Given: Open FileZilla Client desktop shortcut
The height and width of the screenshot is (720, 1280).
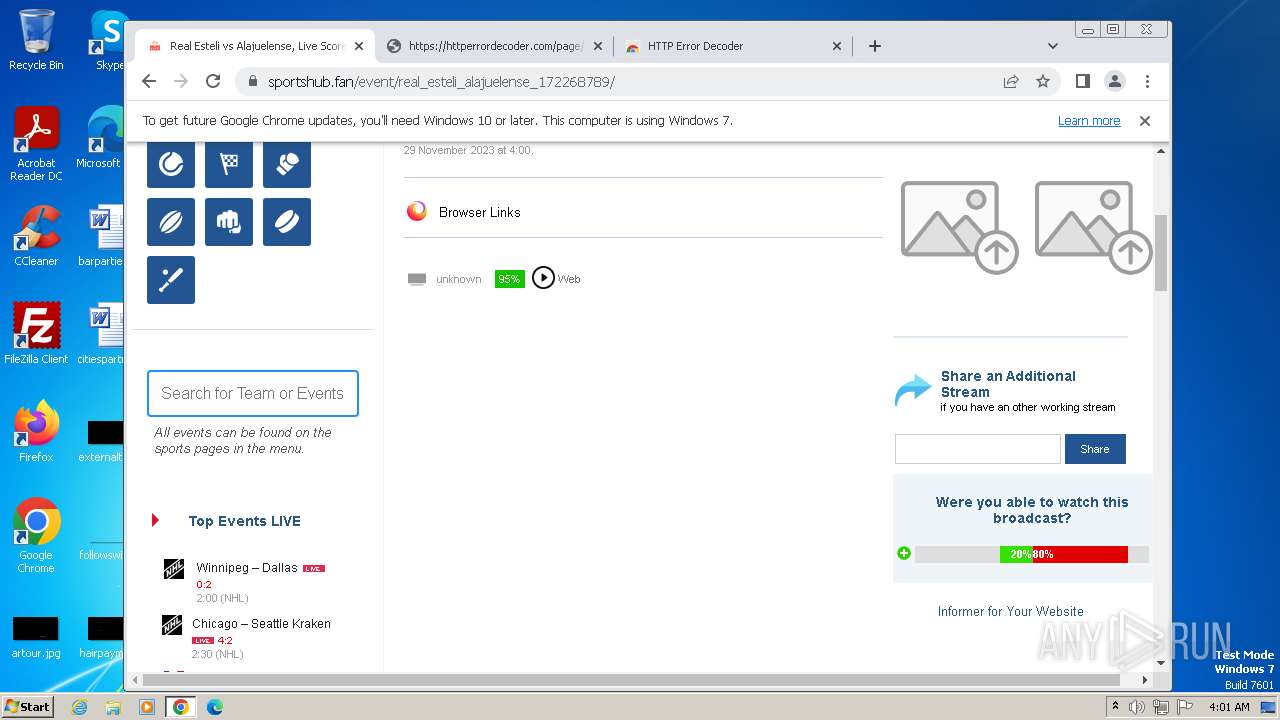Looking at the screenshot, I should tap(36, 334).
